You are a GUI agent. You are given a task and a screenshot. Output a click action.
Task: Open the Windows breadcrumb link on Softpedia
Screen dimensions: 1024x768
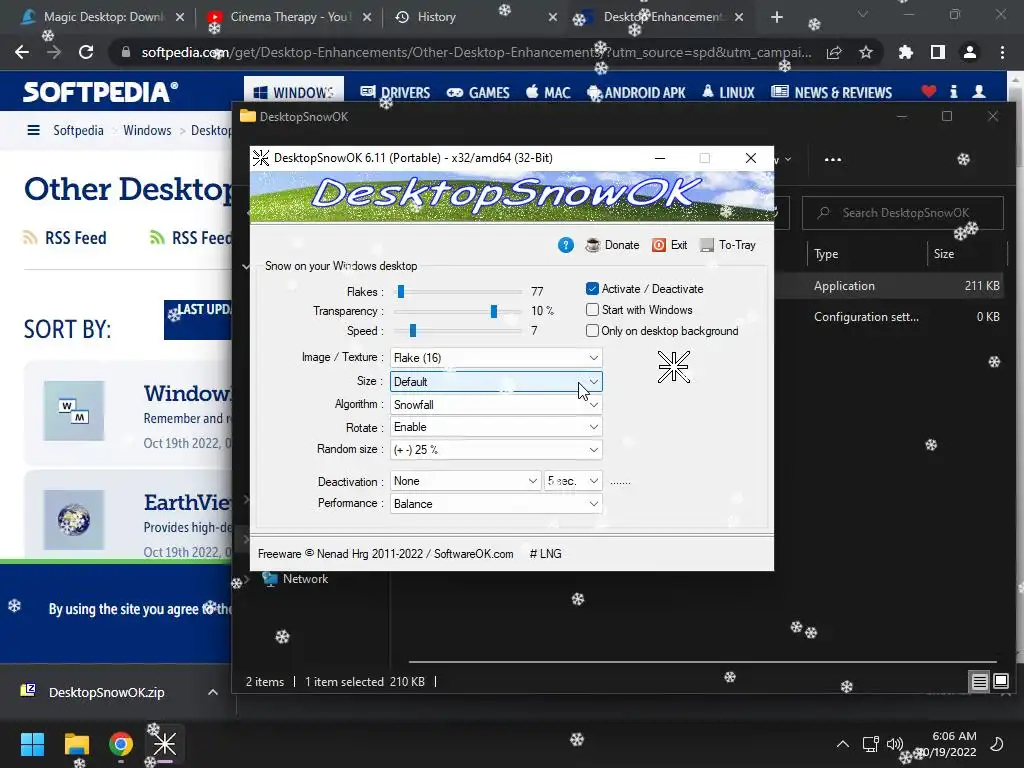click(147, 131)
